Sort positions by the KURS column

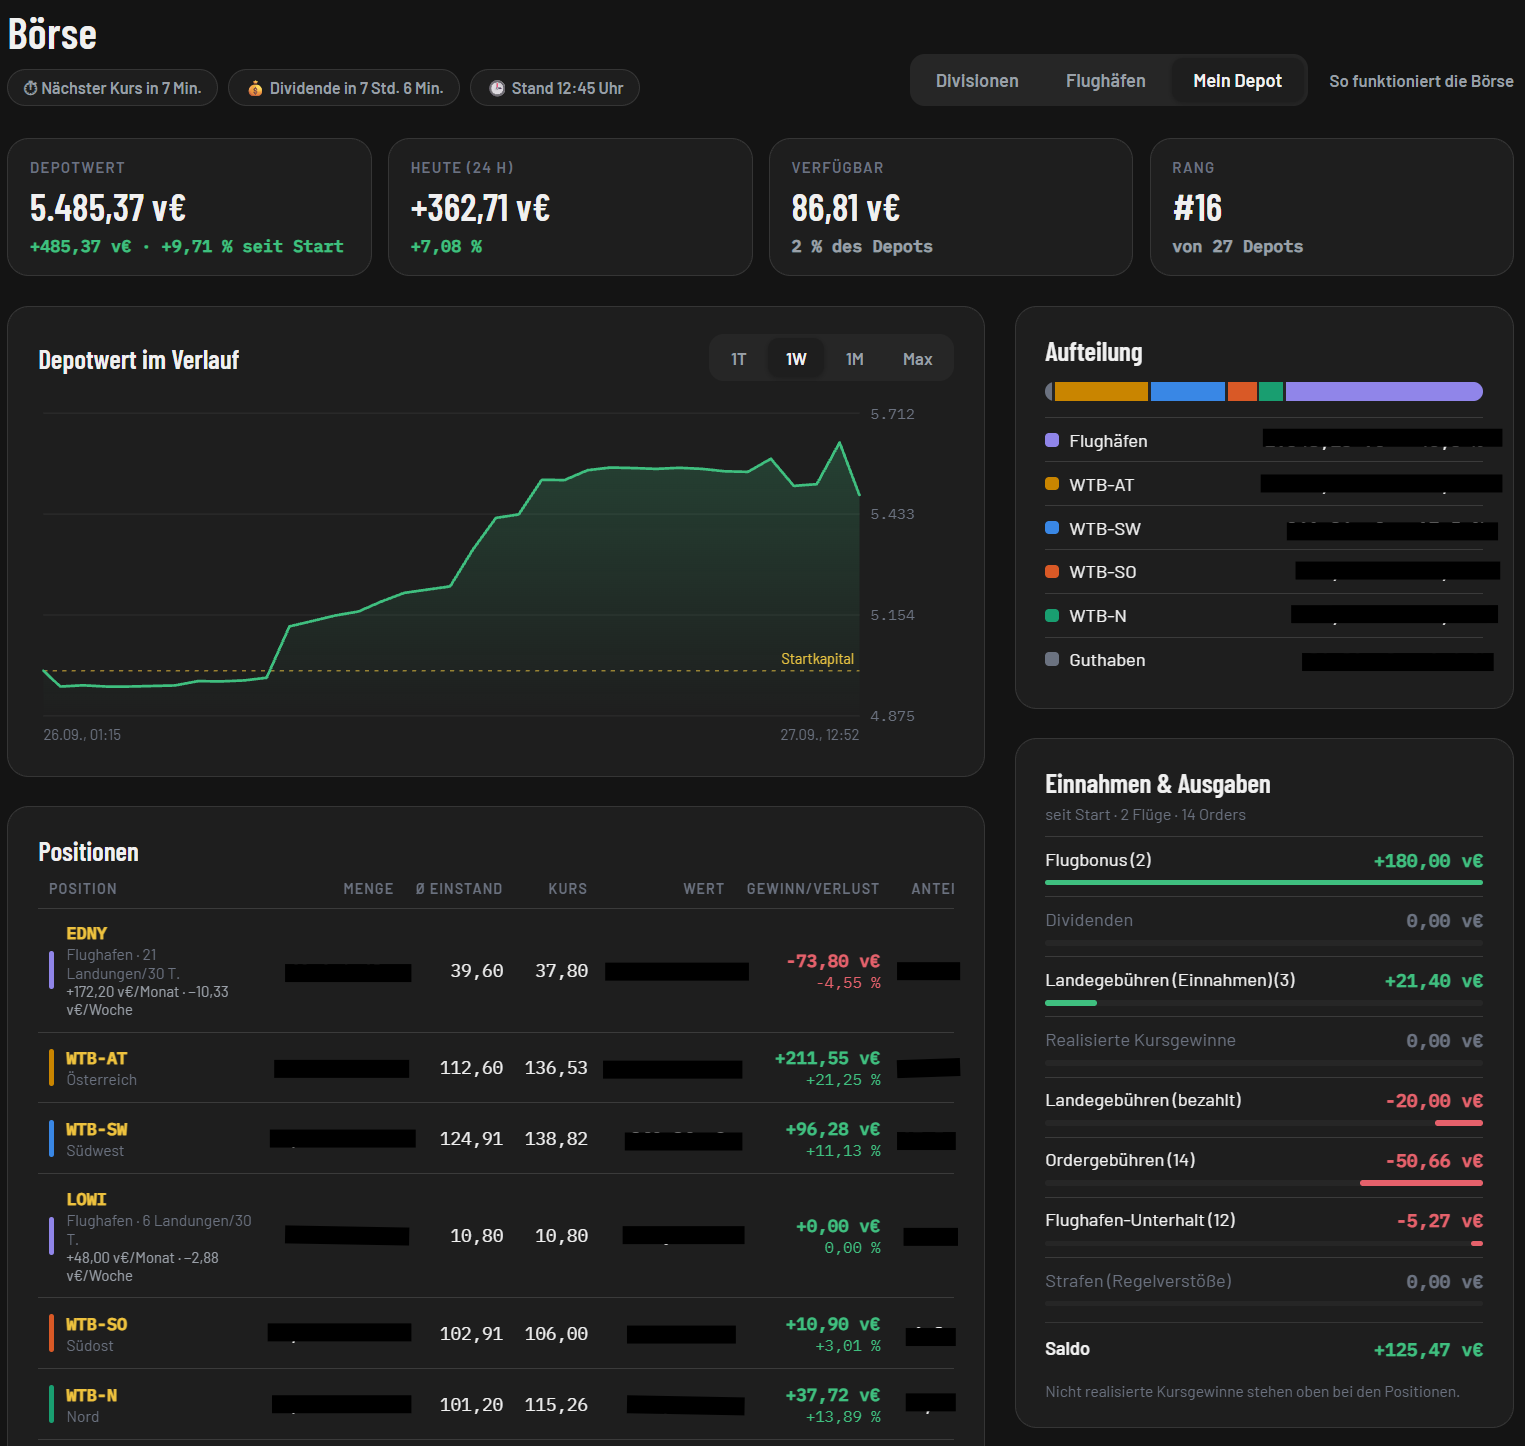point(568,889)
